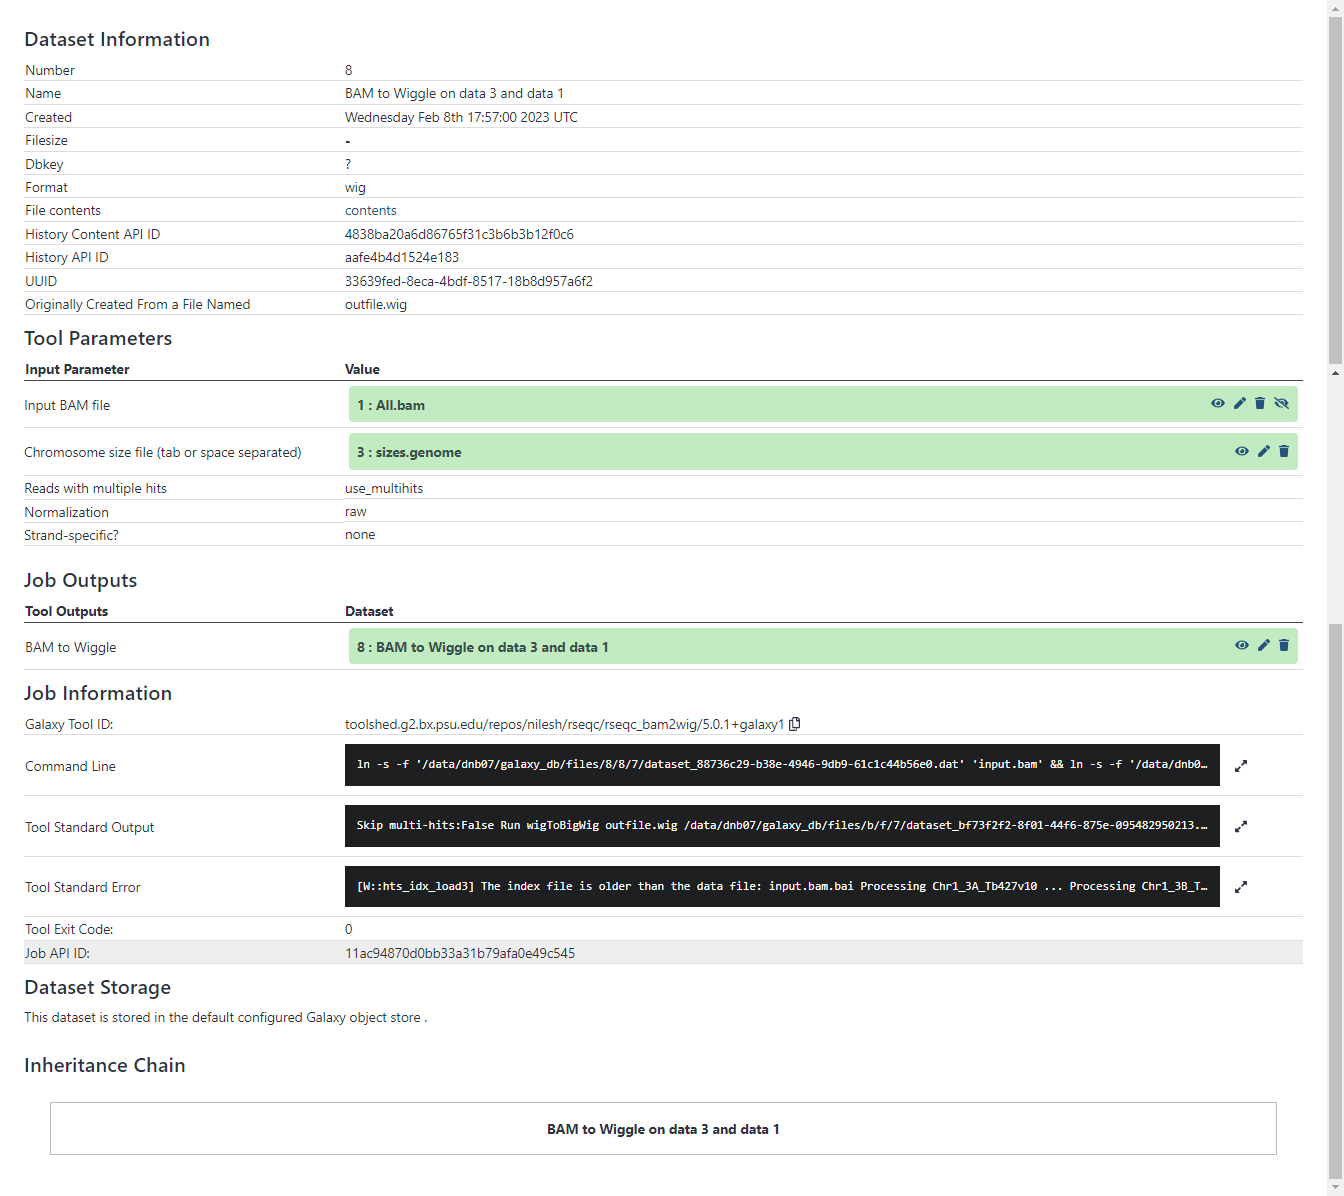Edit the sizes.genome dataset attributes

[1262, 451]
